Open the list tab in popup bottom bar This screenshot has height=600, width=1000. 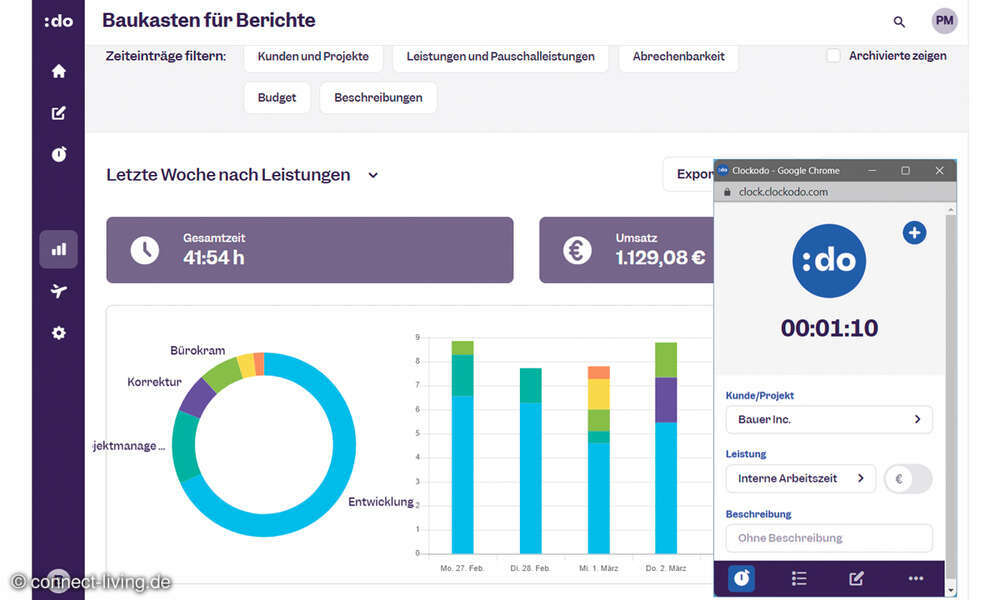799,578
